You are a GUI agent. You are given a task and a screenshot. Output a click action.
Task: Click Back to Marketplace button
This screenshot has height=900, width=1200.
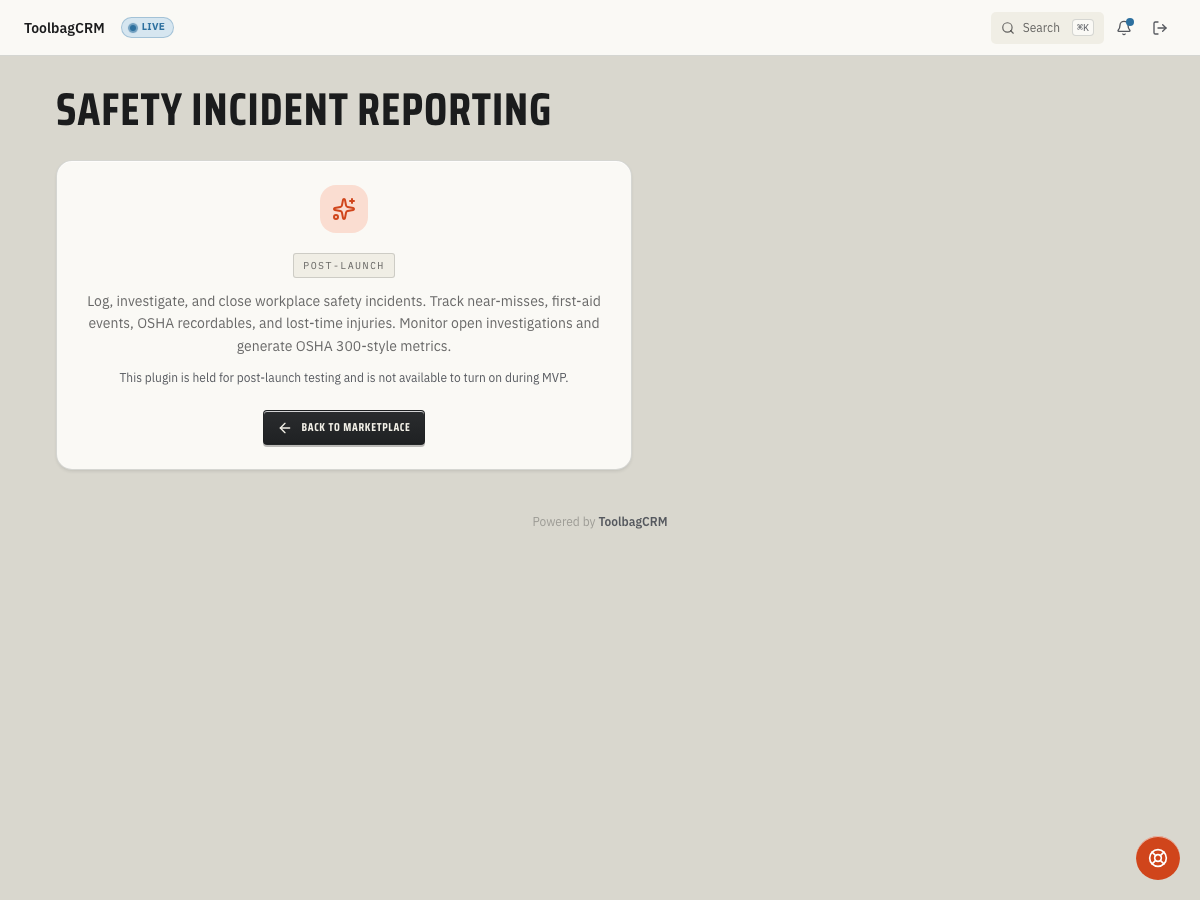point(344,428)
